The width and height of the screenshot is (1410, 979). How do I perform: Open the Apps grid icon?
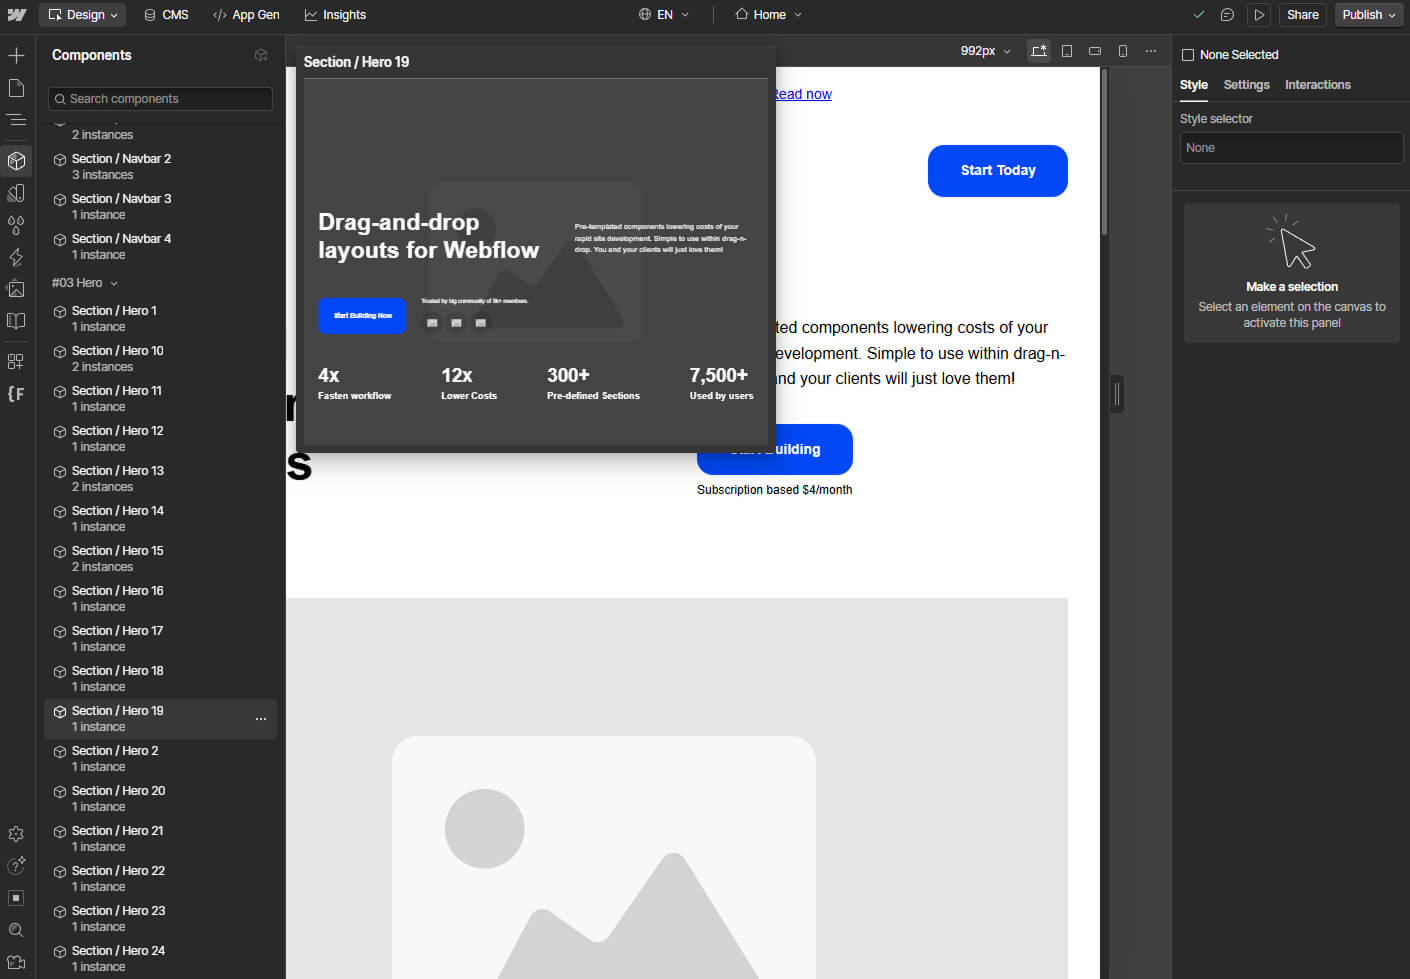click(x=16, y=361)
